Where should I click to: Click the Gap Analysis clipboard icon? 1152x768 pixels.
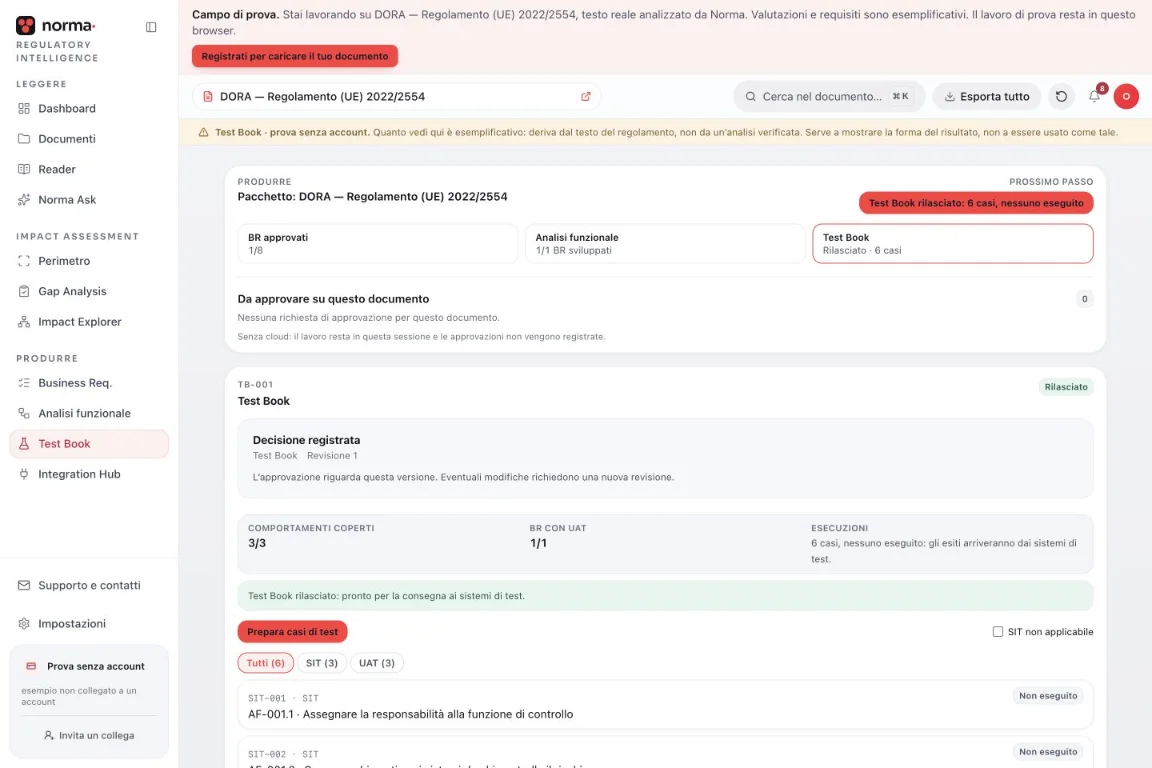click(24, 292)
